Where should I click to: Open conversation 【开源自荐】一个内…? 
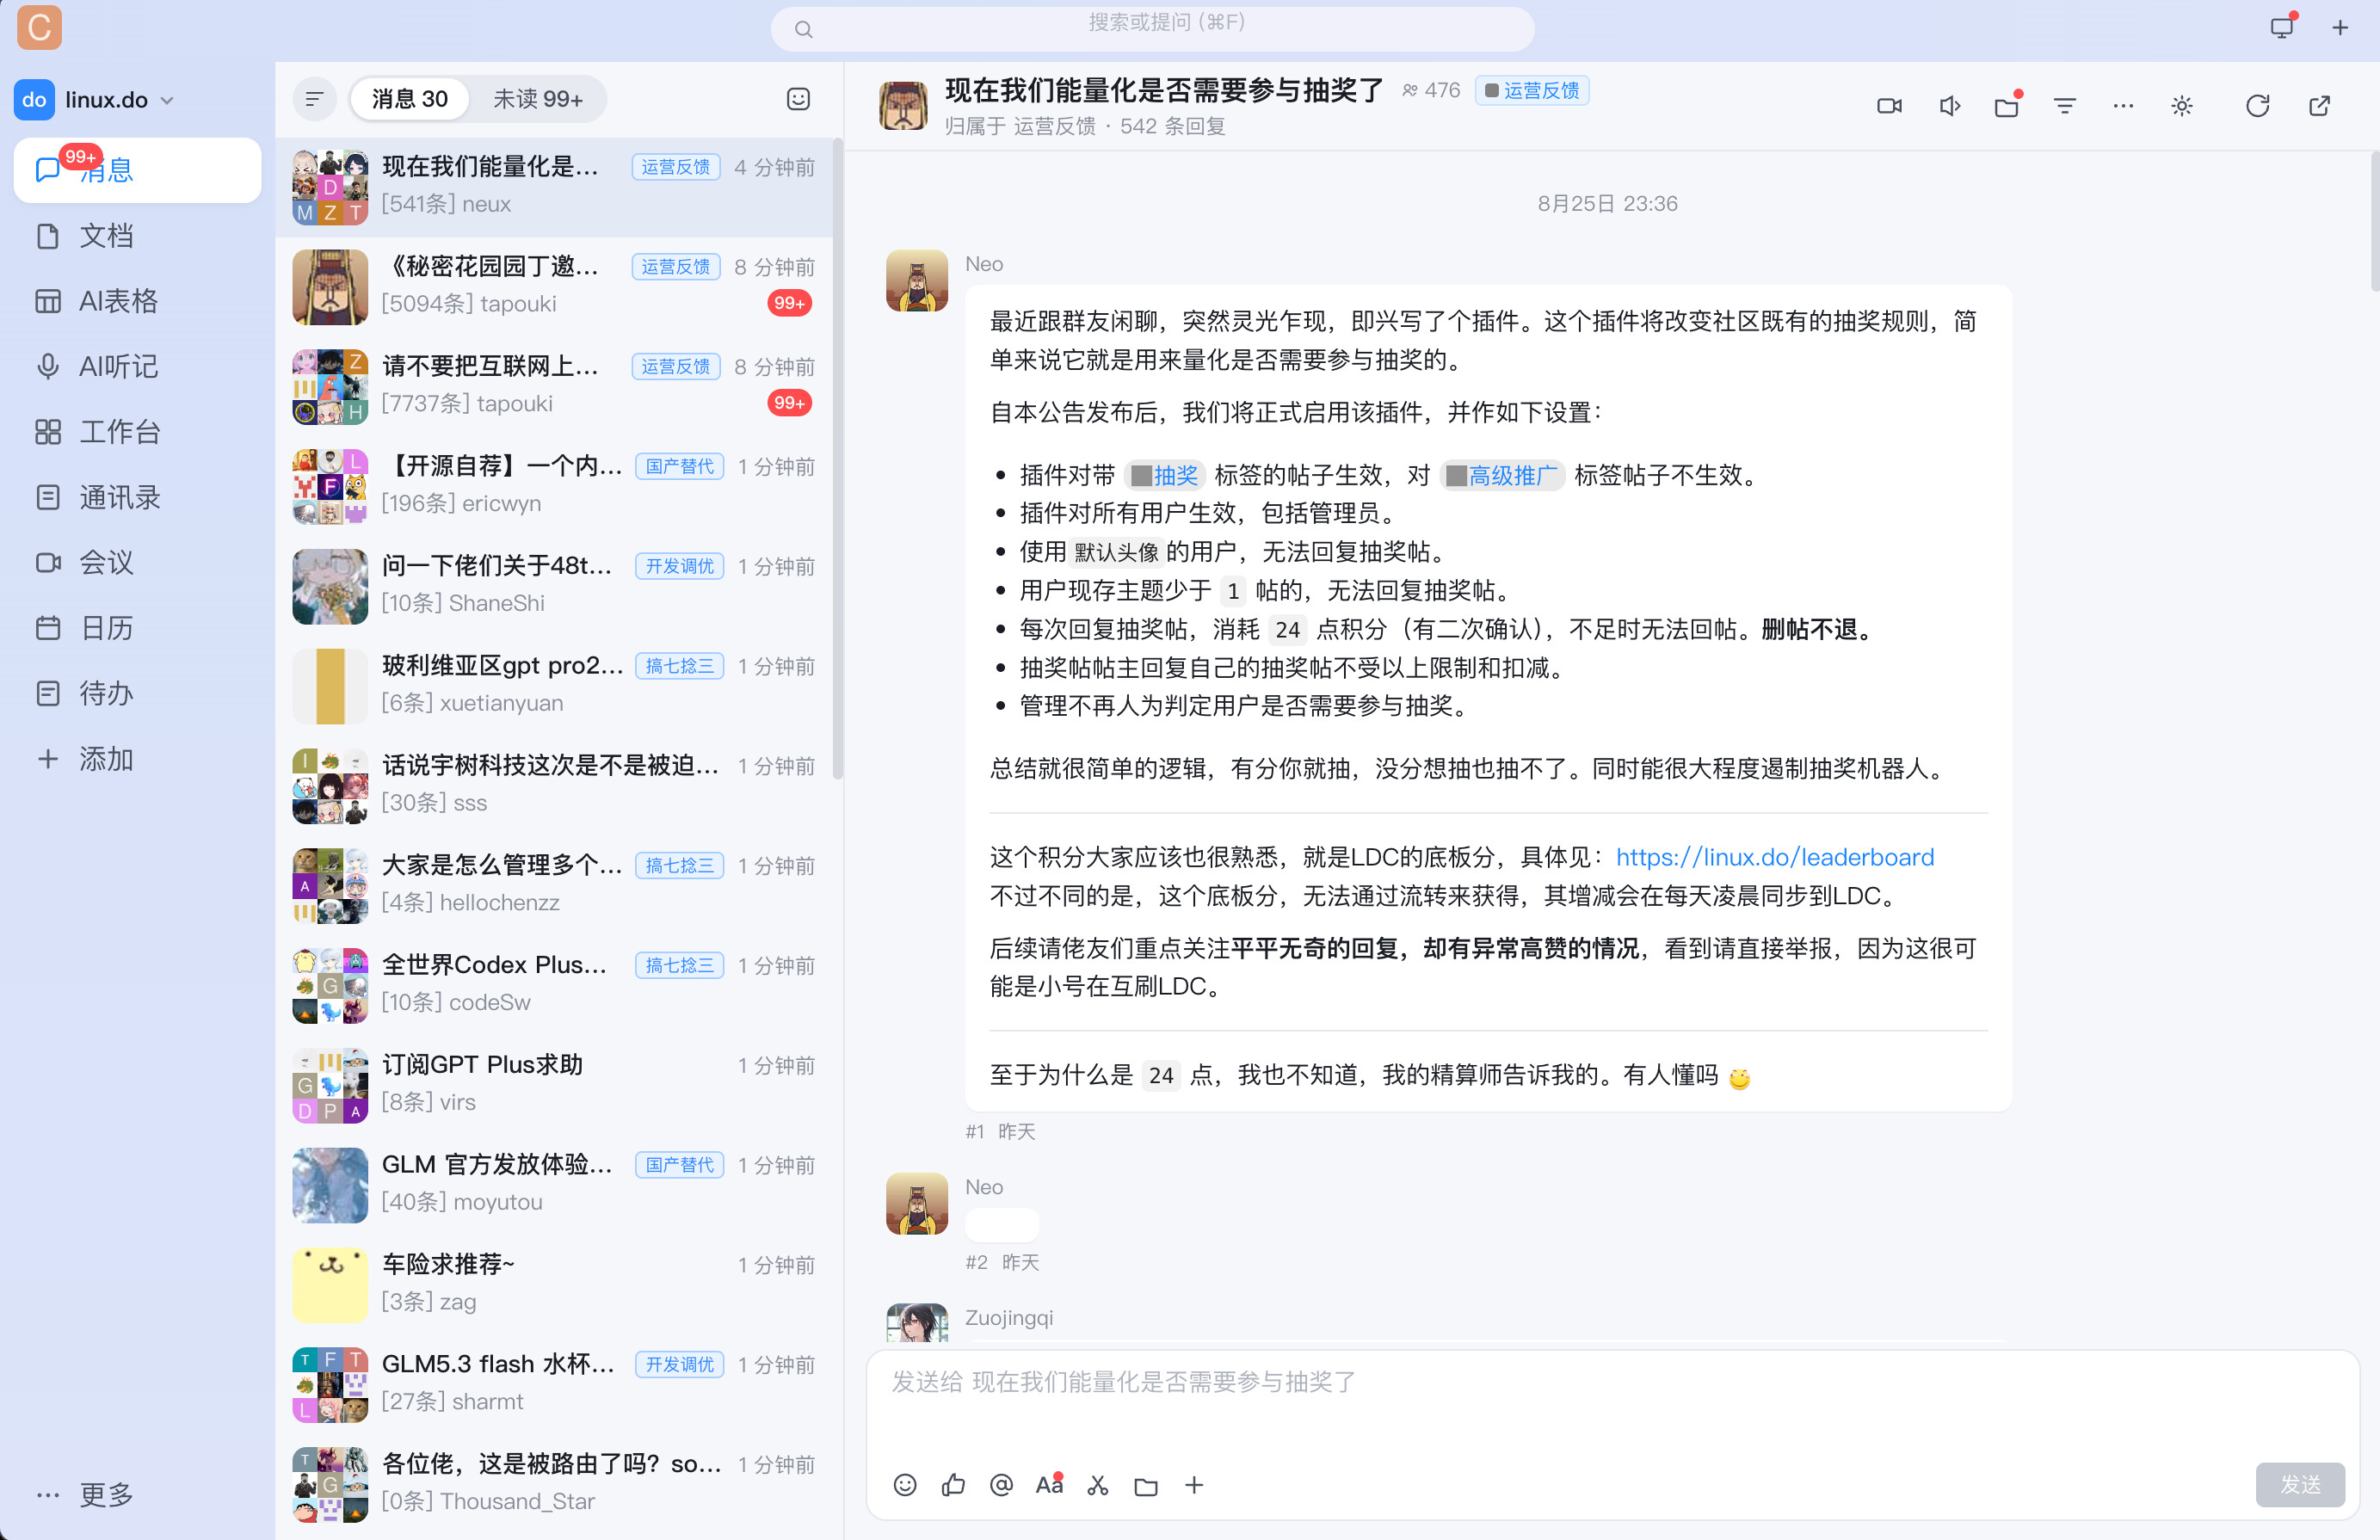coord(554,486)
